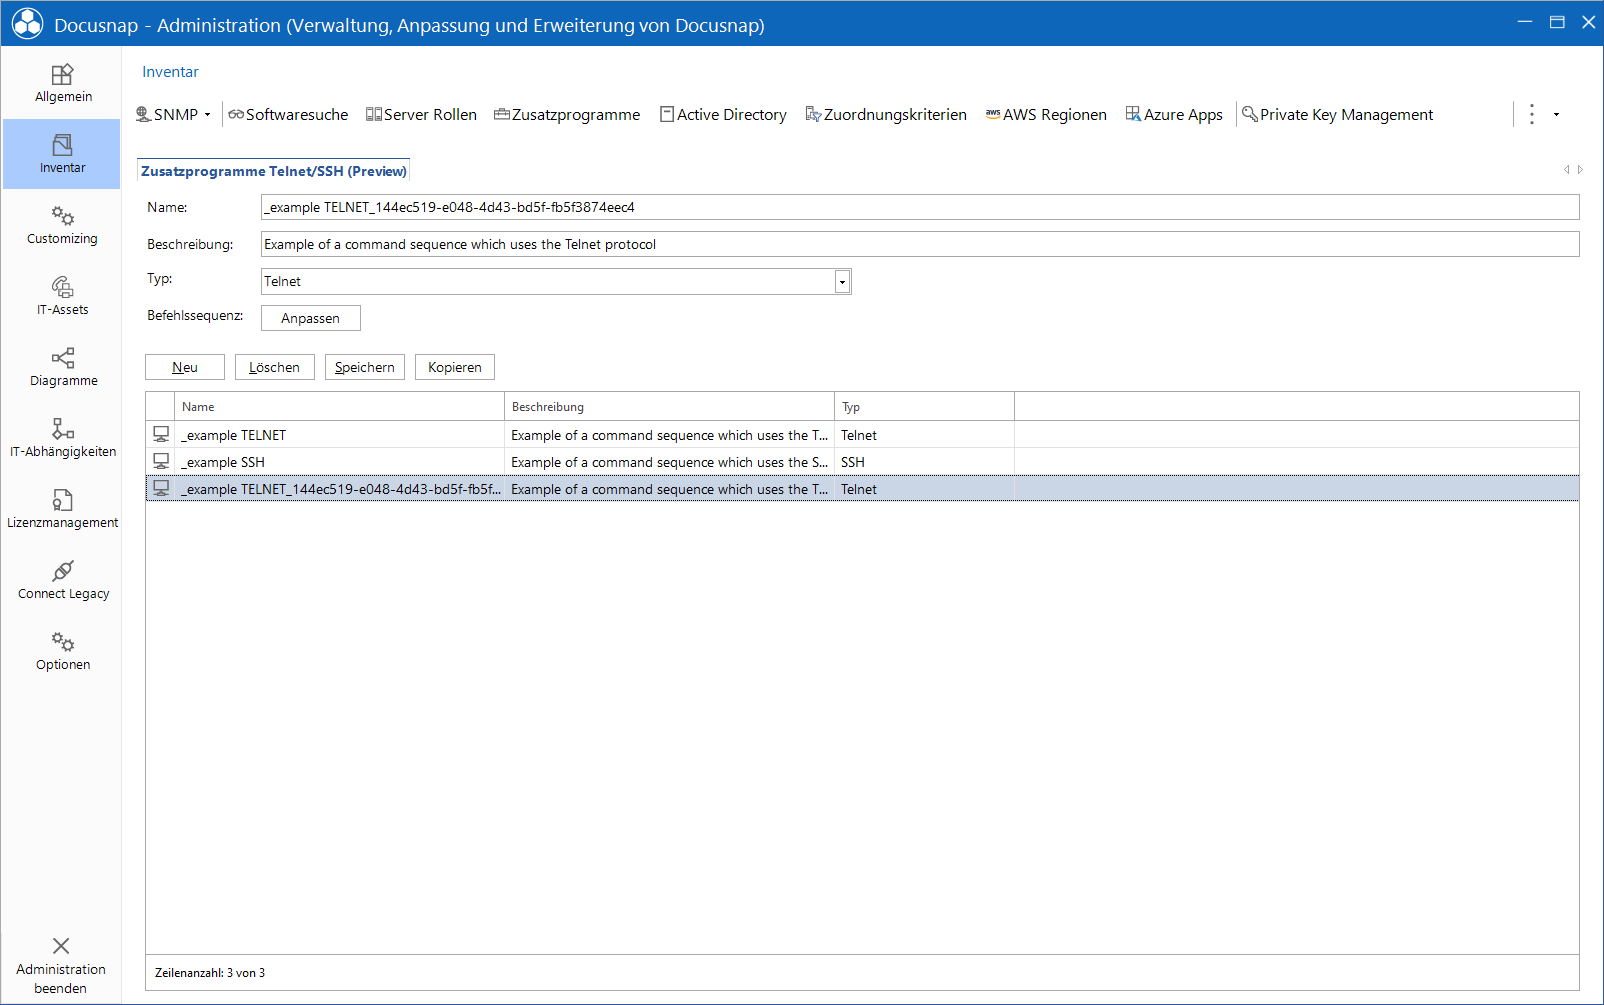Select the _example SSH row name
This screenshot has height=1005, width=1604.
pos(223,462)
